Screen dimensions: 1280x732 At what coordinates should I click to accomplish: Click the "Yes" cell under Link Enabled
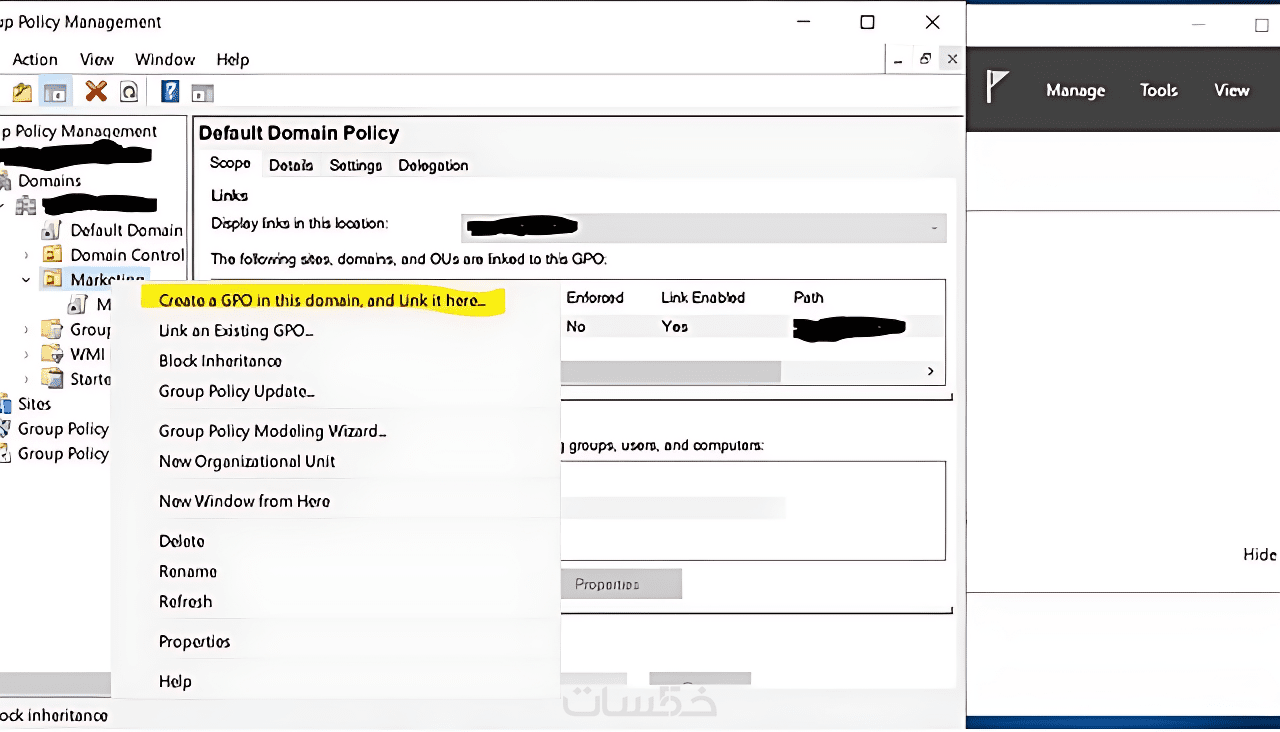[675, 326]
